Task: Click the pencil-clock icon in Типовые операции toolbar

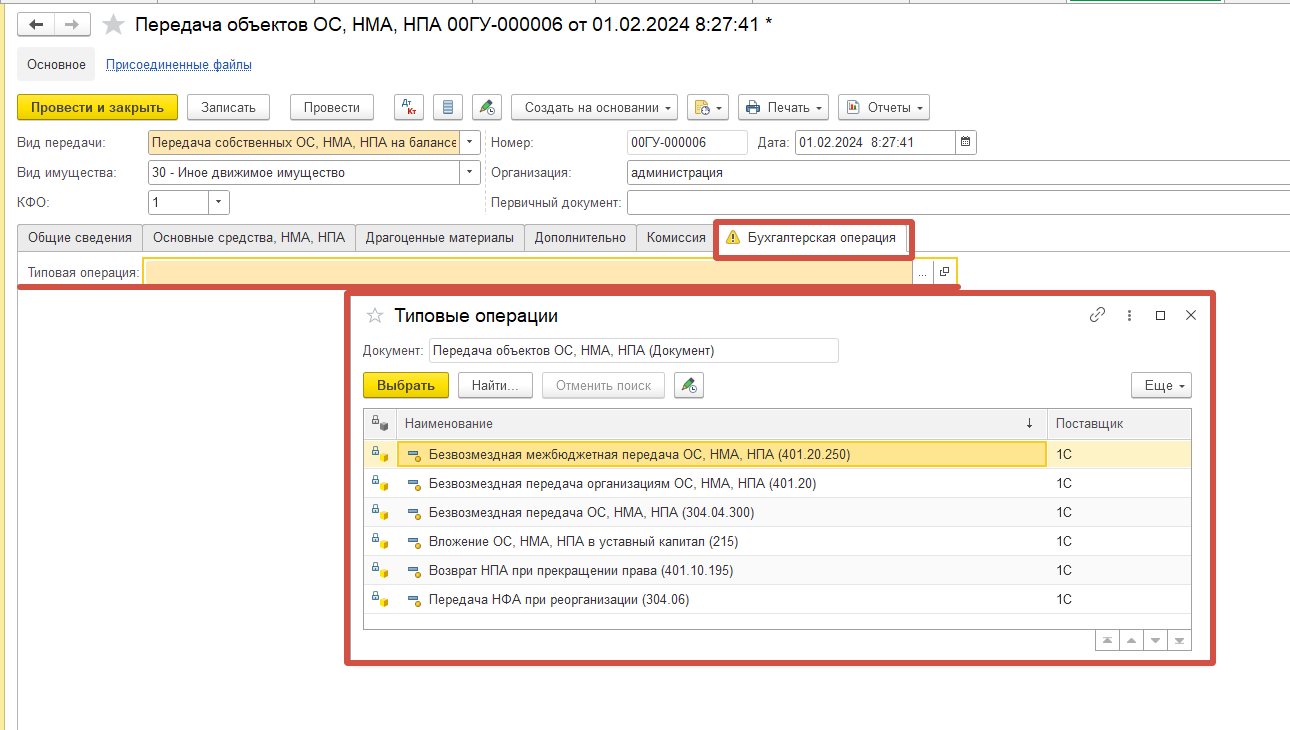Action: click(688, 385)
